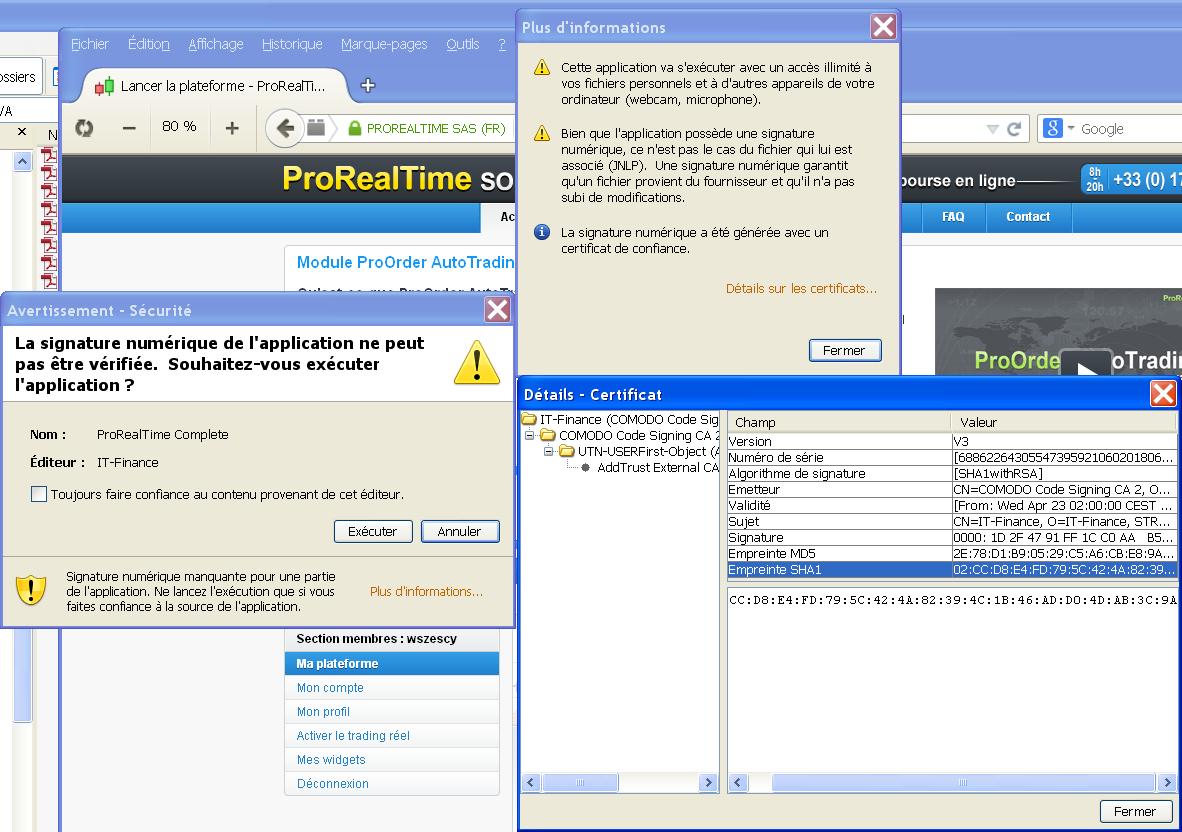Check 'Toujours faire confiance' checkbox
Image resolution: width=1182 pixels, height=832 pixels.
click(x=38, y=494)
